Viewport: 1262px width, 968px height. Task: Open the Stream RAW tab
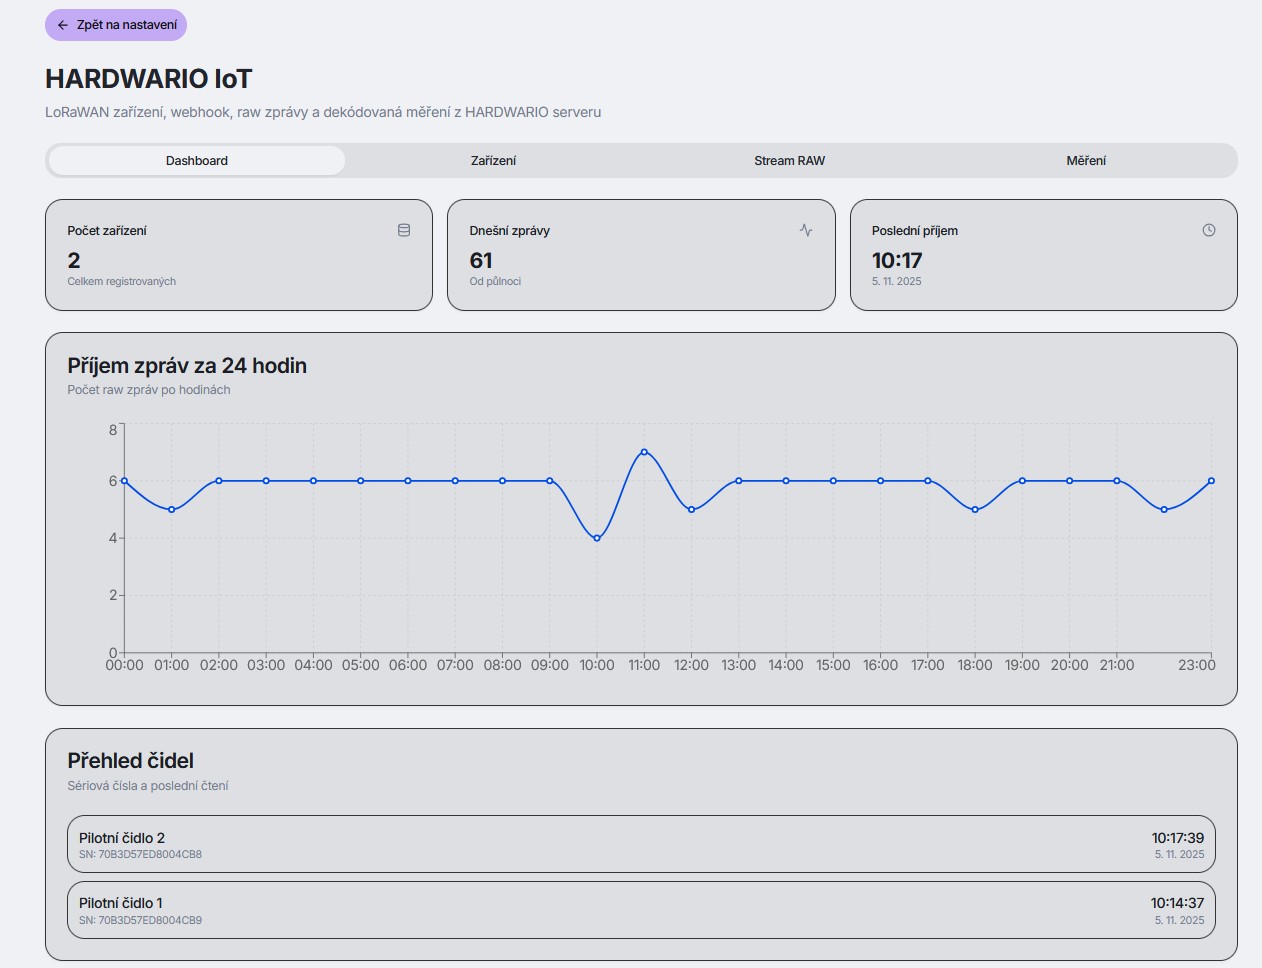[789, 161]
